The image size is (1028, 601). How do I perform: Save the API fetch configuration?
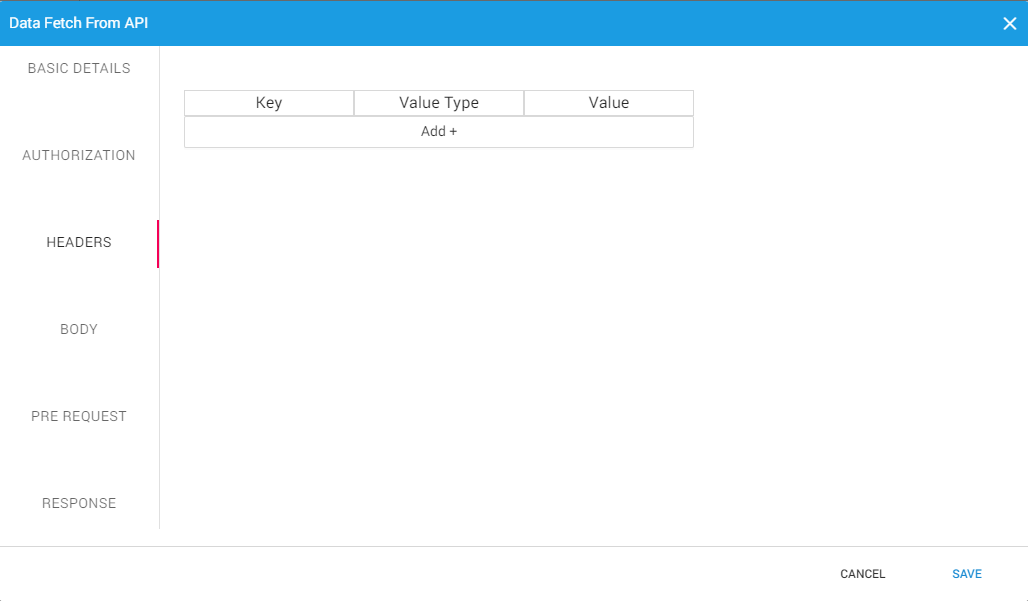(966, 574)
